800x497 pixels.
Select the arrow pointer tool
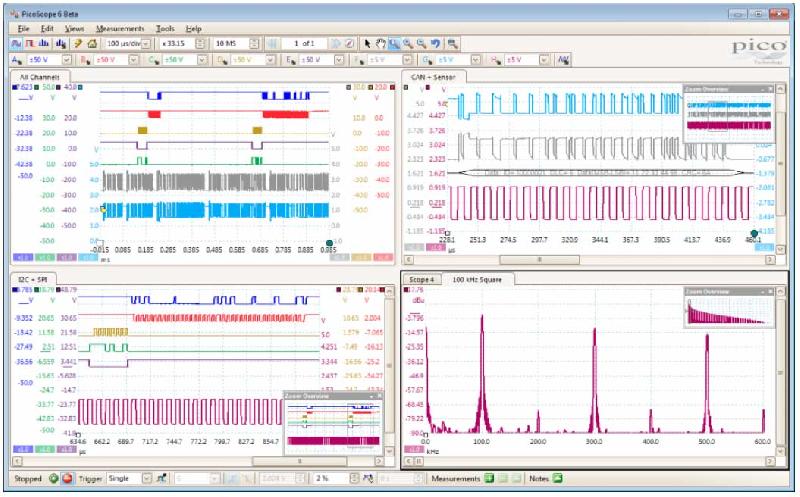(x=368, y=44)
